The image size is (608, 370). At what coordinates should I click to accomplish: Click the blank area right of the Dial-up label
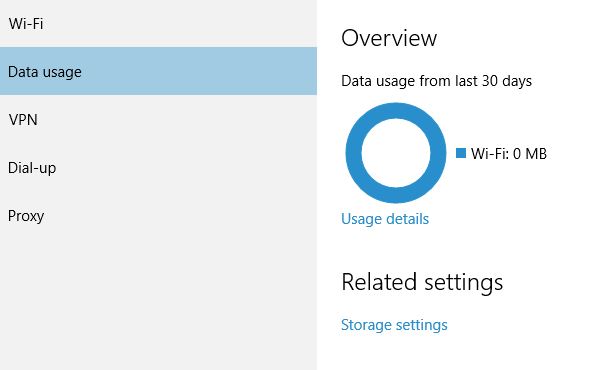coord(187,168)
